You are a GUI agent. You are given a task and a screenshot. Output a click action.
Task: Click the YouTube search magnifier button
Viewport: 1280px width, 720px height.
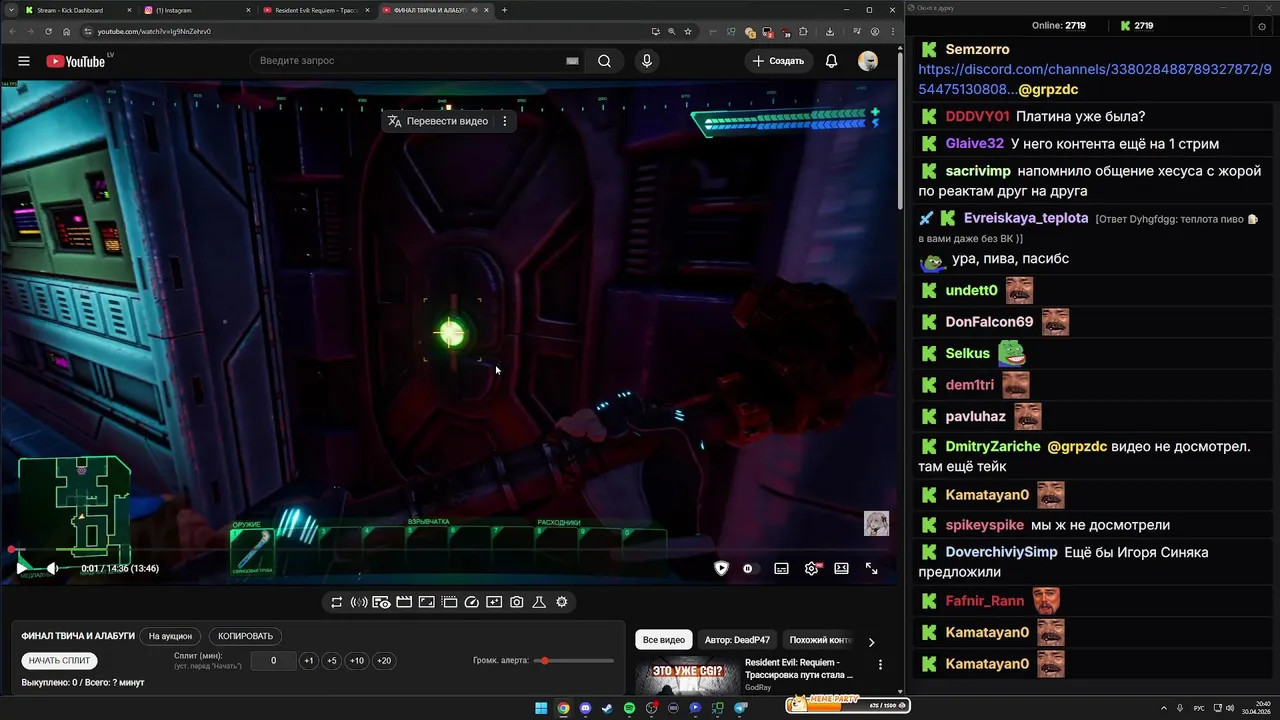(x=604, y=61)
